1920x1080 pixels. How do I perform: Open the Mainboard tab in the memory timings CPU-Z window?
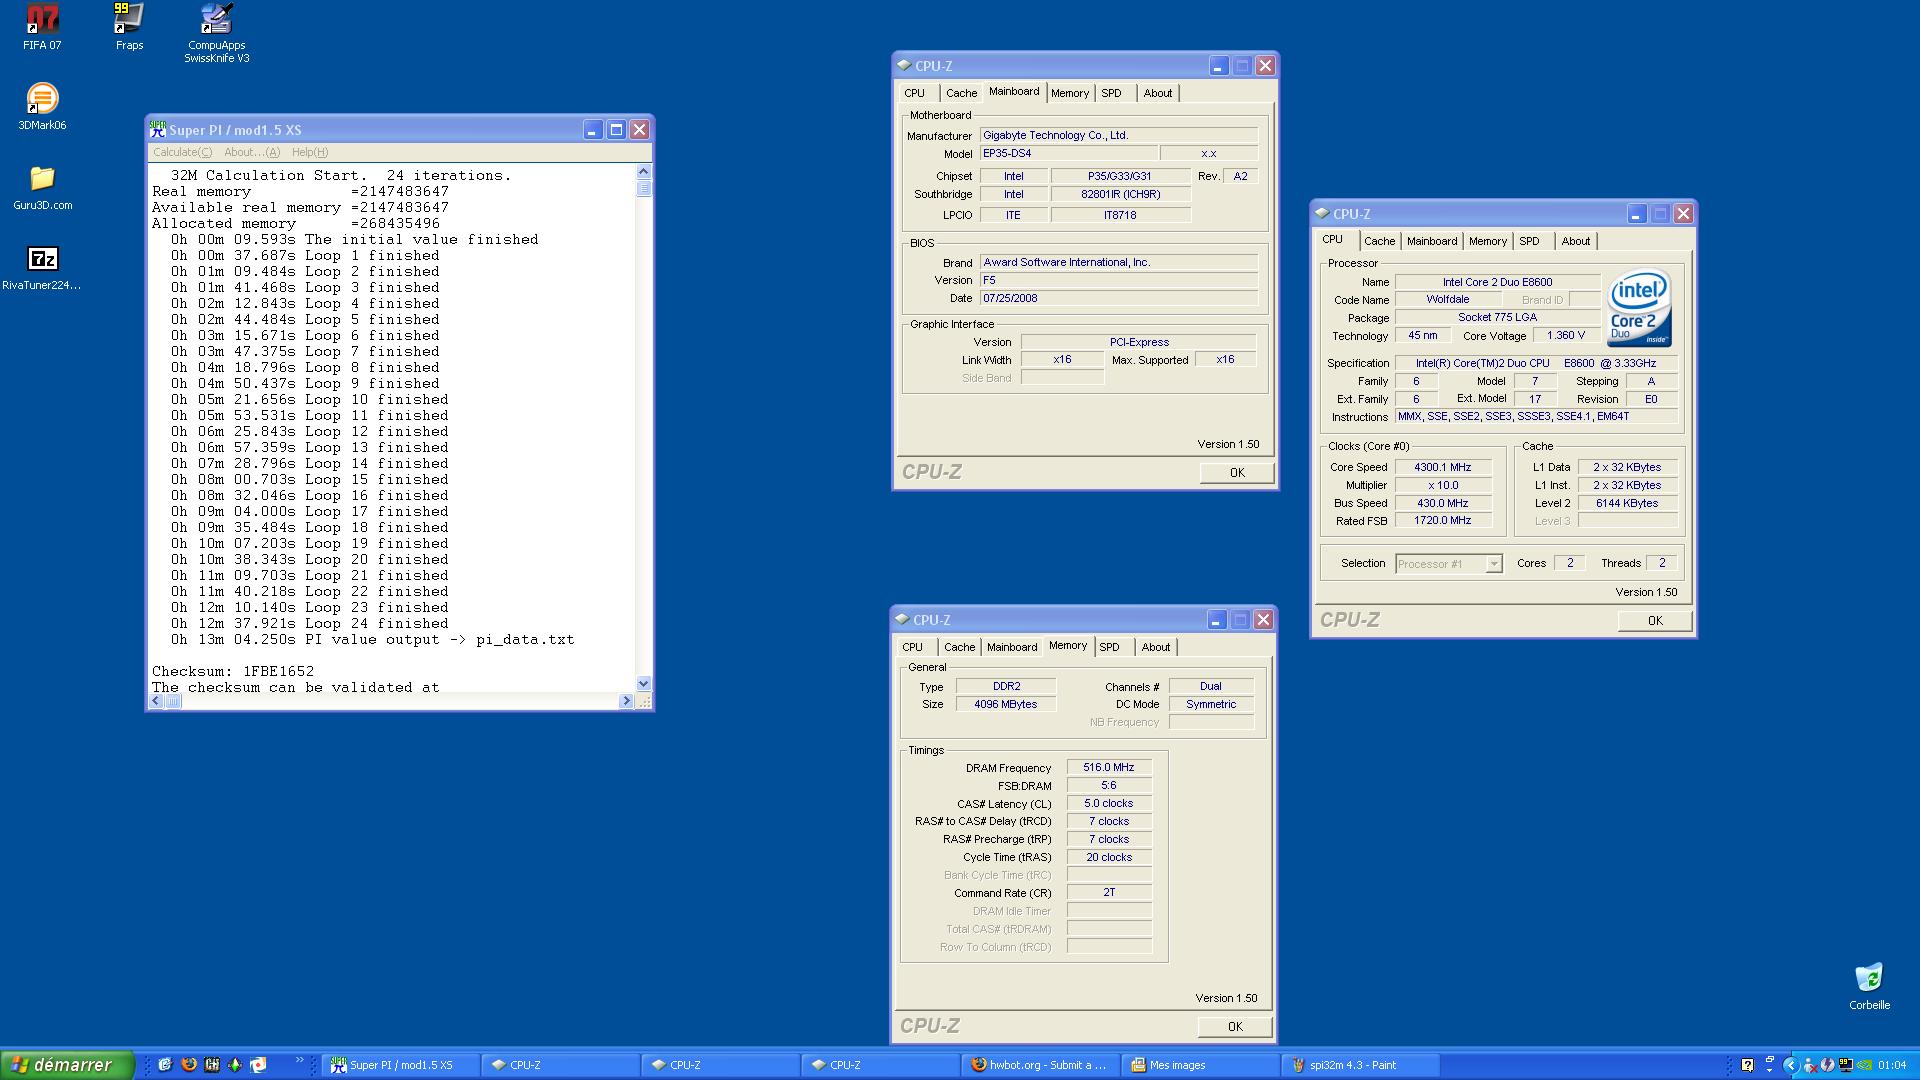(x=1012, y=647)
